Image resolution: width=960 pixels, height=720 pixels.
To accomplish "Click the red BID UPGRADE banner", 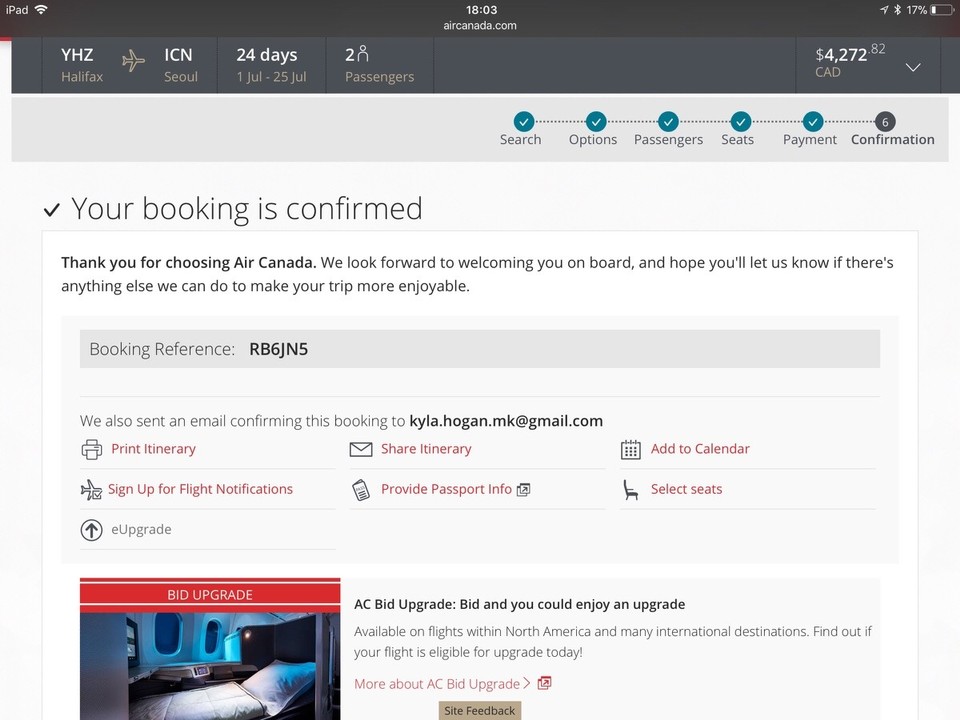I will 210,594.
